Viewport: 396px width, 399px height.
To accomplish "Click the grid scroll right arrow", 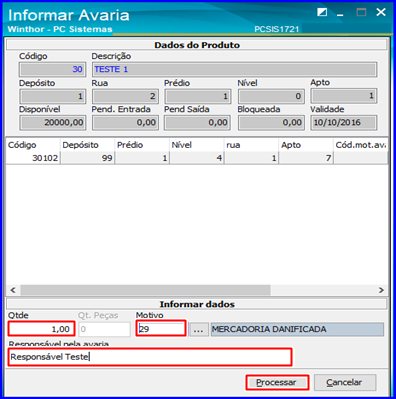I will (x=381, y=290).
